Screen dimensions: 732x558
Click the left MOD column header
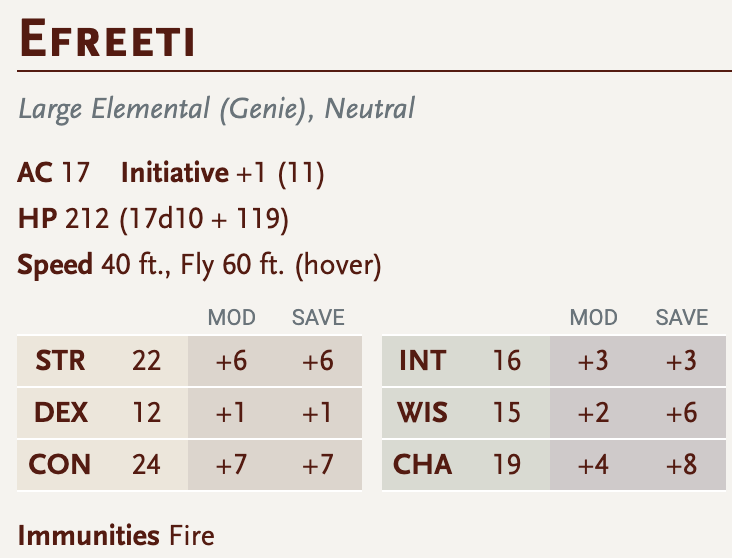click(x=232, y=318)
